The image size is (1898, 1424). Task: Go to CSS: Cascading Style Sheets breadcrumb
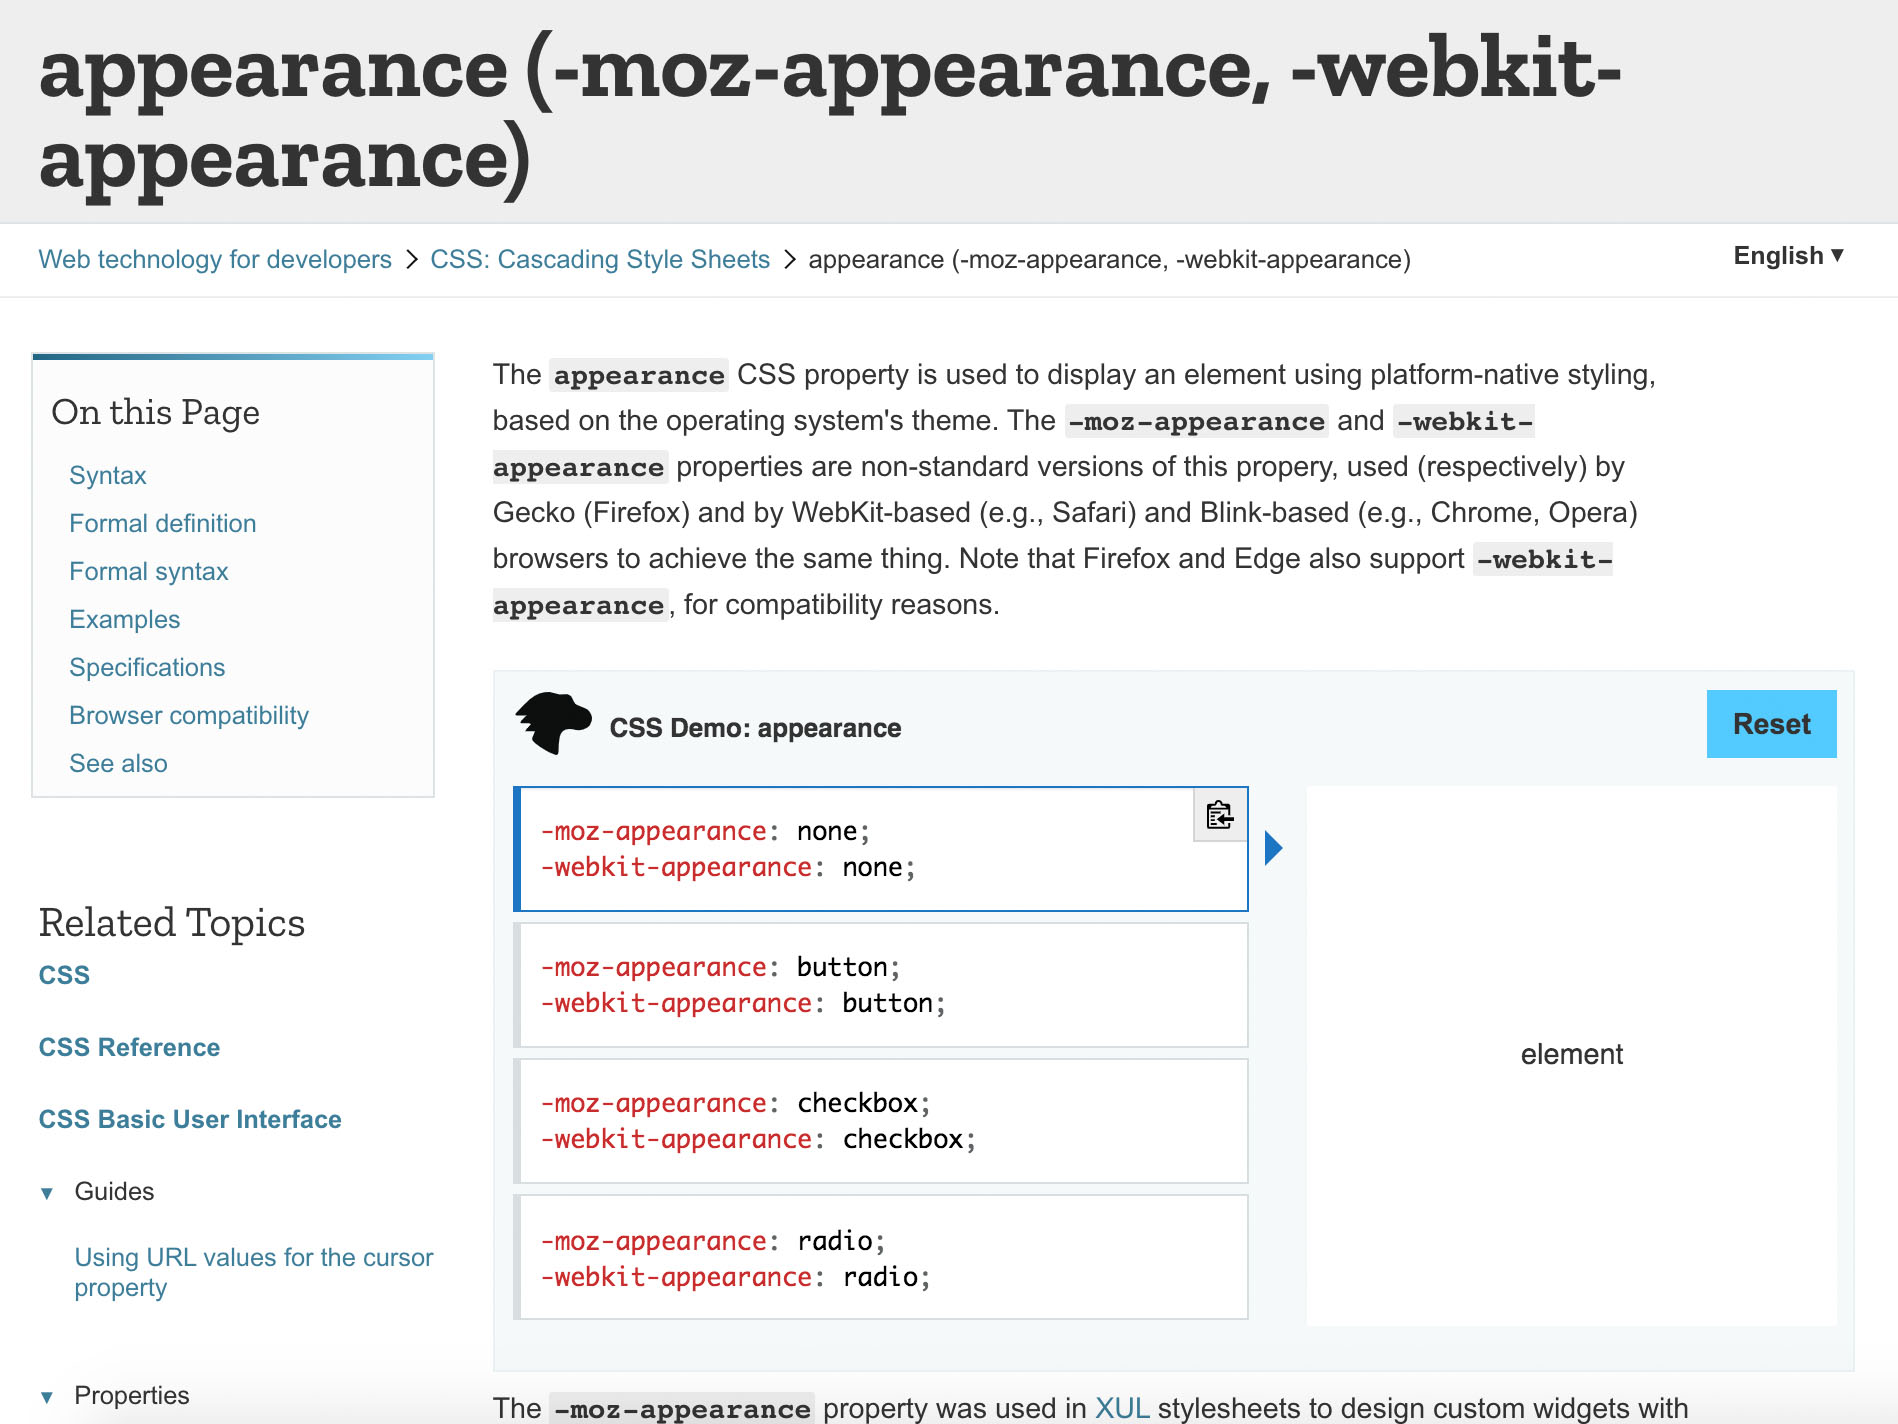[x=600, y=260]
